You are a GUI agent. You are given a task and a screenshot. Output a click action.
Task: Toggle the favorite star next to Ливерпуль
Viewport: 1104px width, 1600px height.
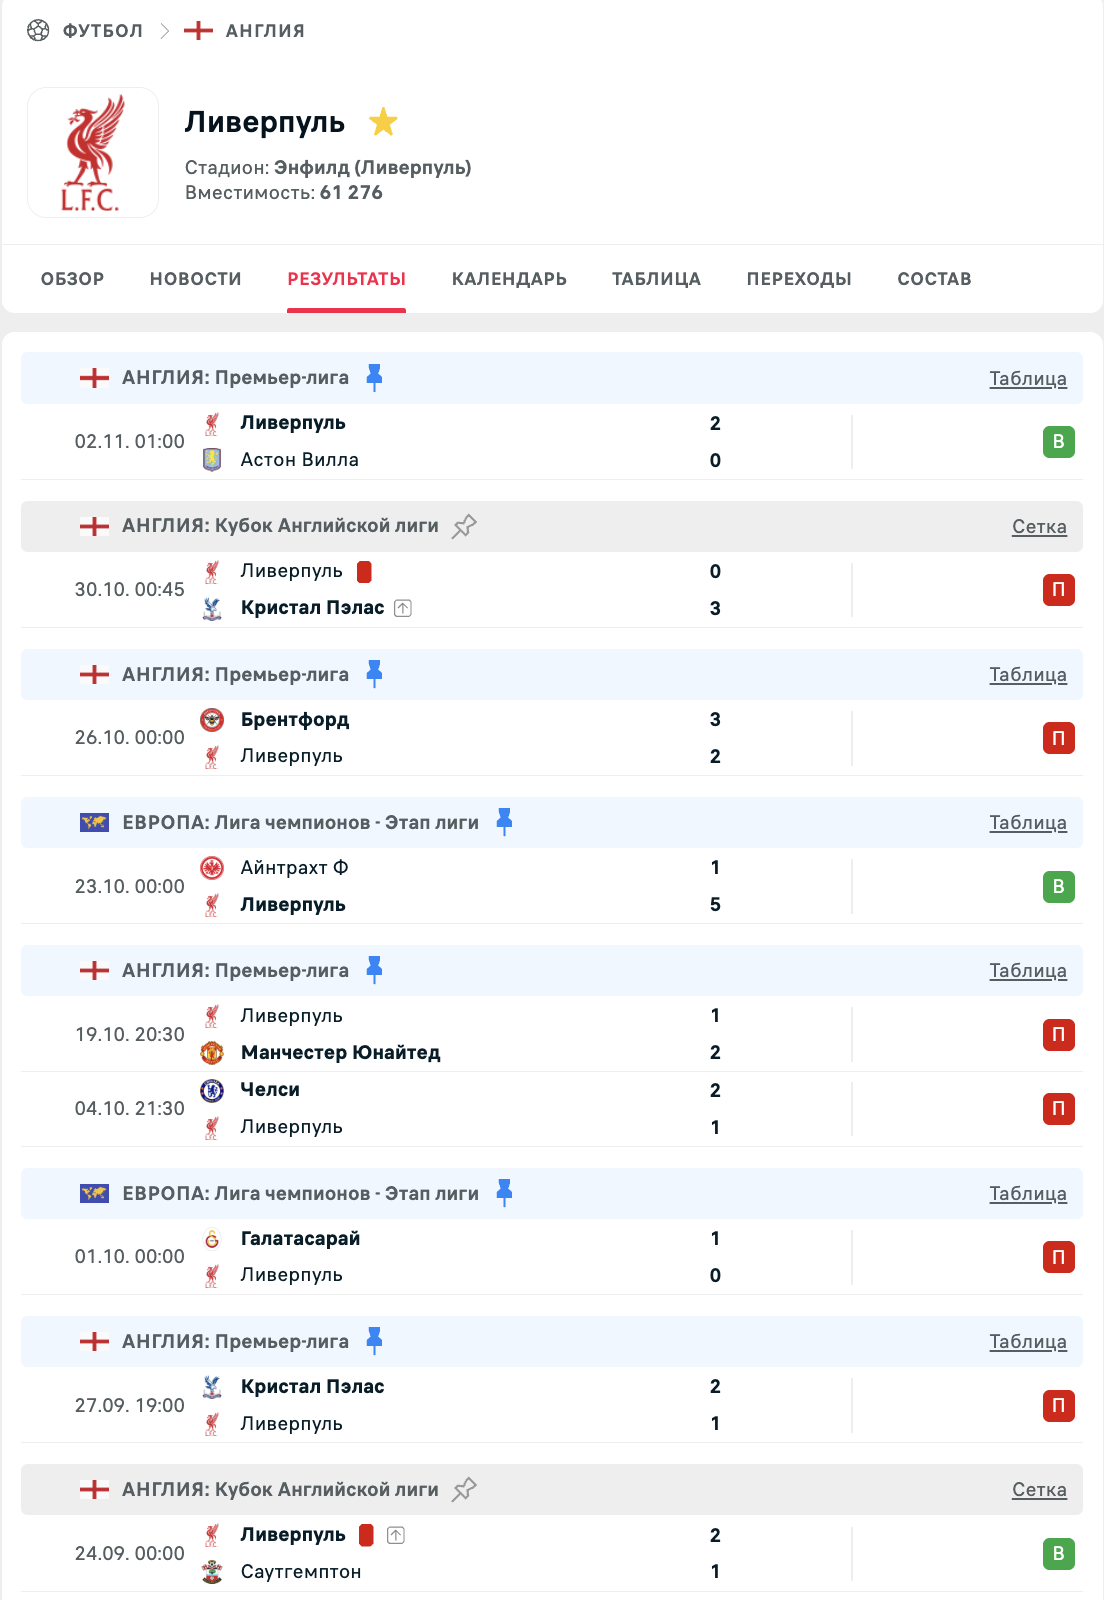point(383,122)
